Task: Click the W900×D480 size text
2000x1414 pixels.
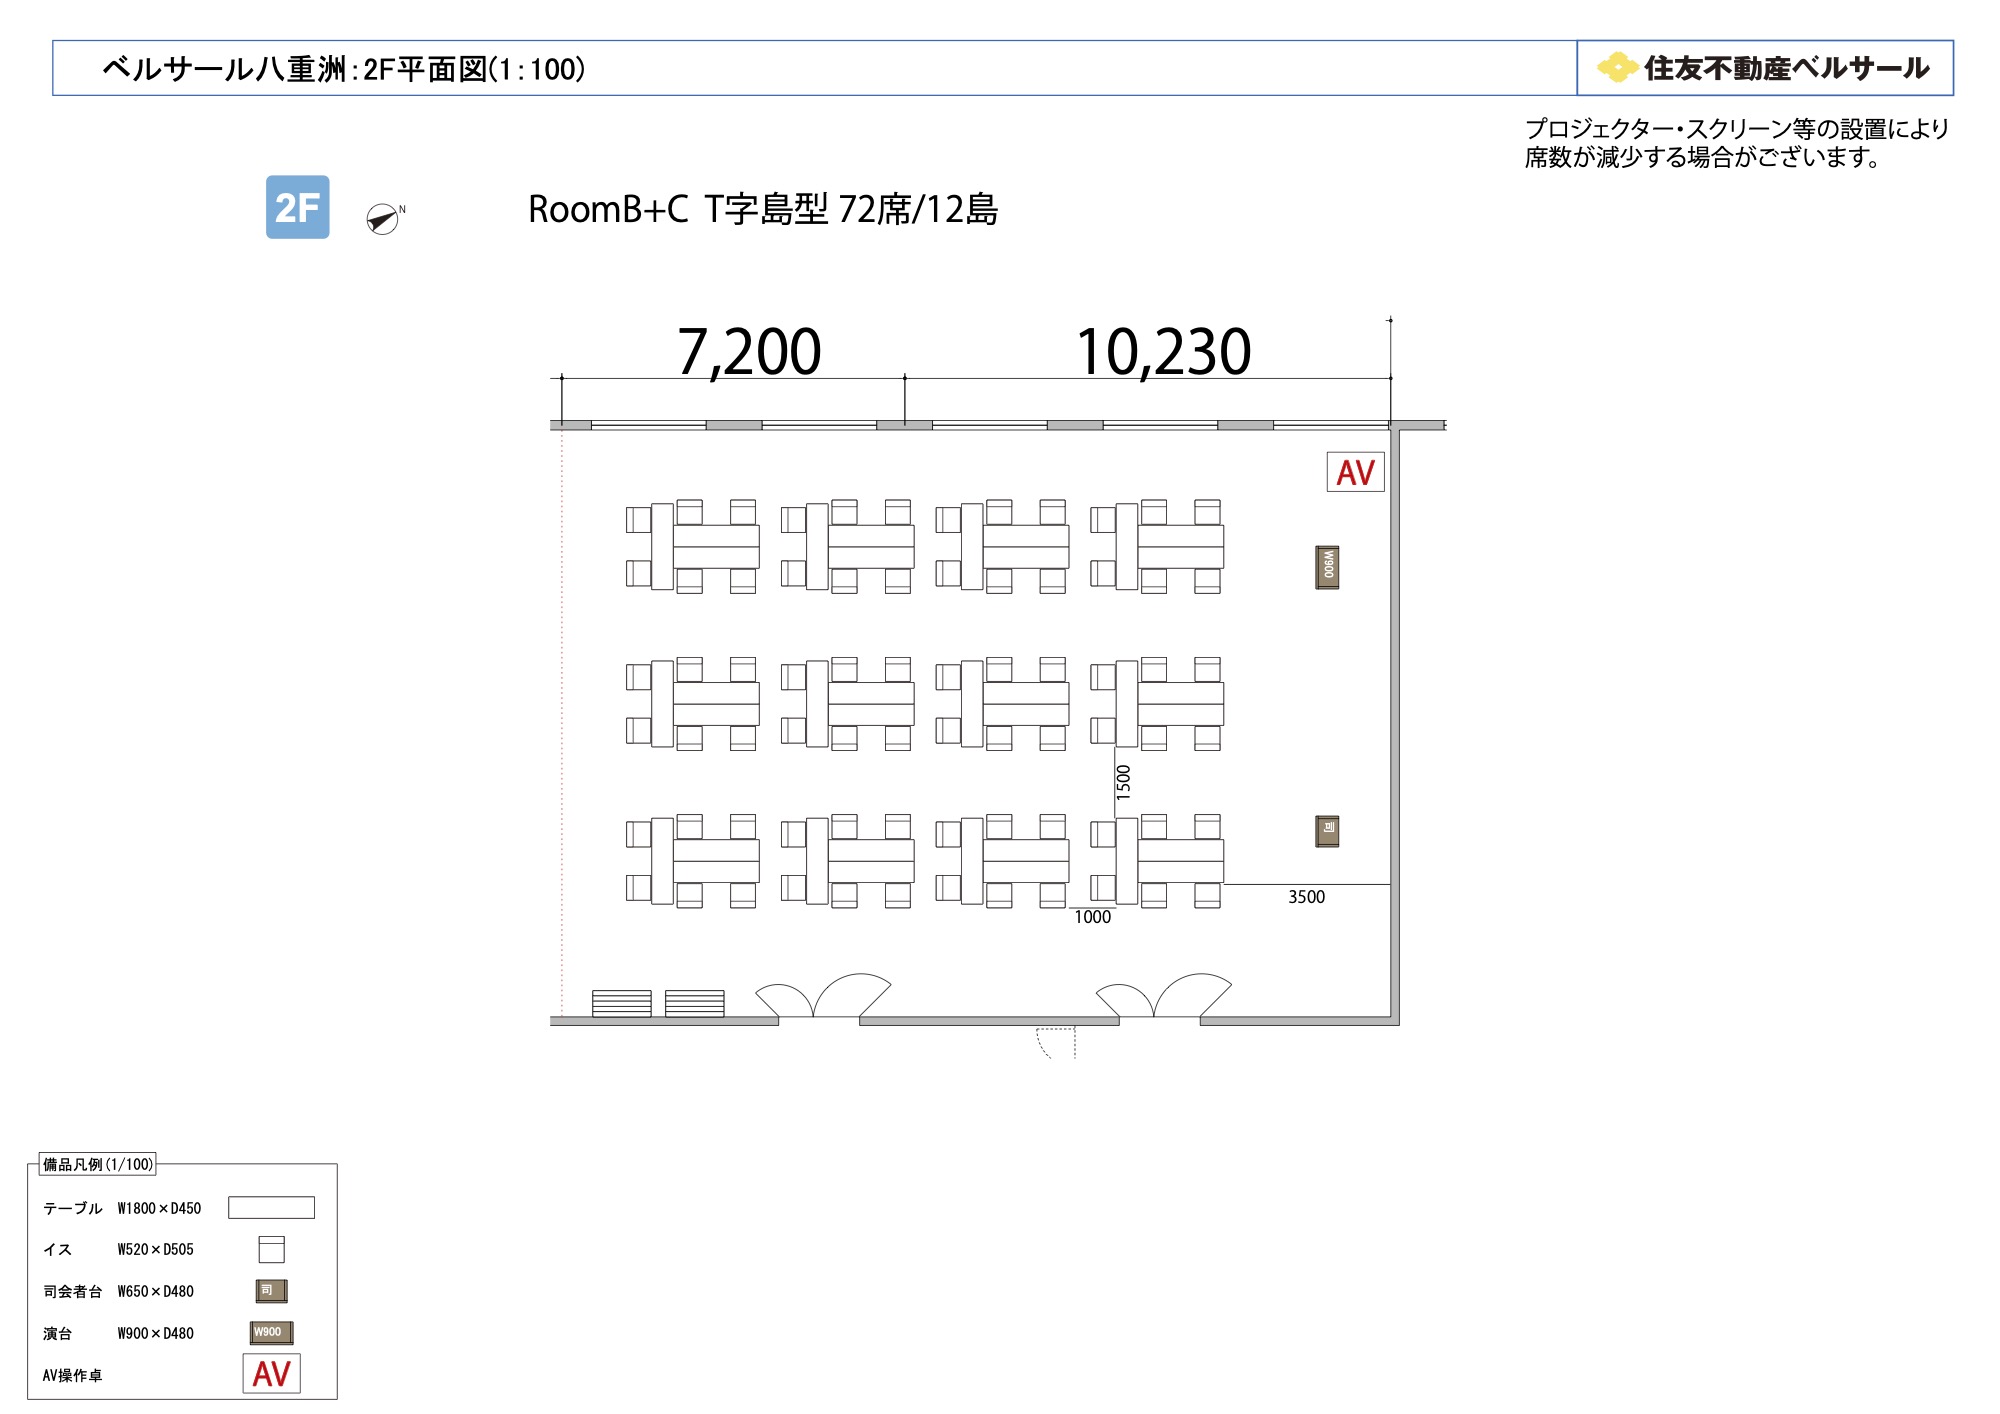Action: click(155, 1333)
